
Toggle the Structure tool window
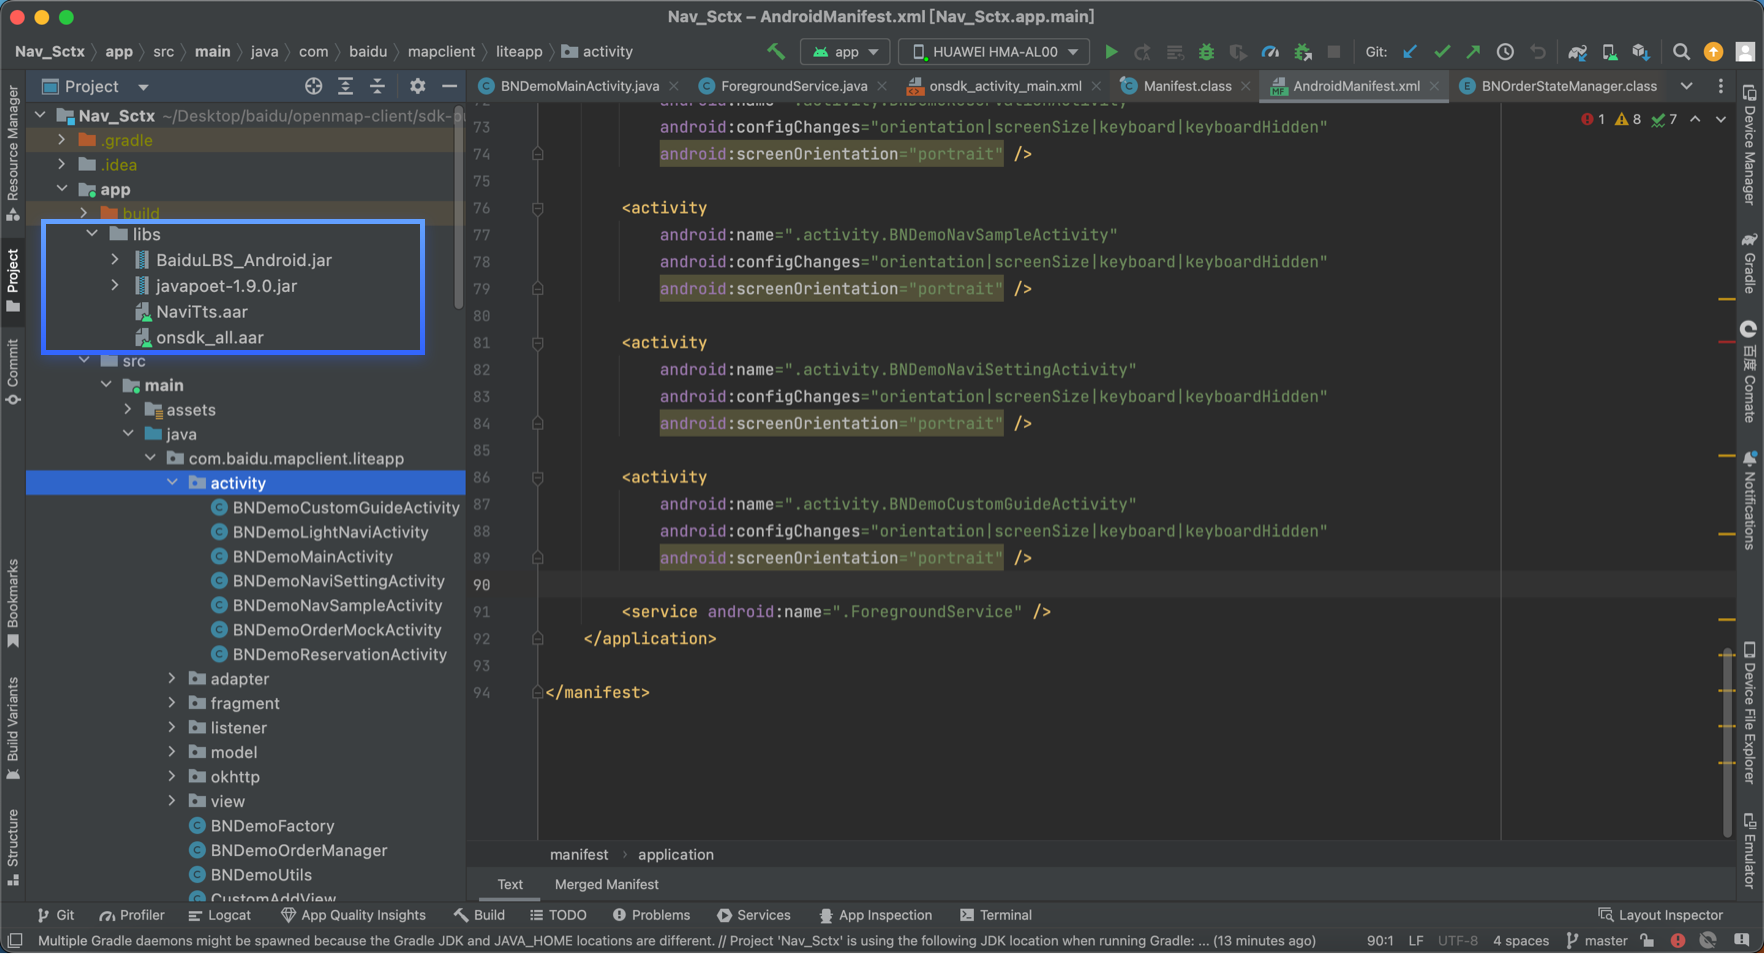coord(13,846)
